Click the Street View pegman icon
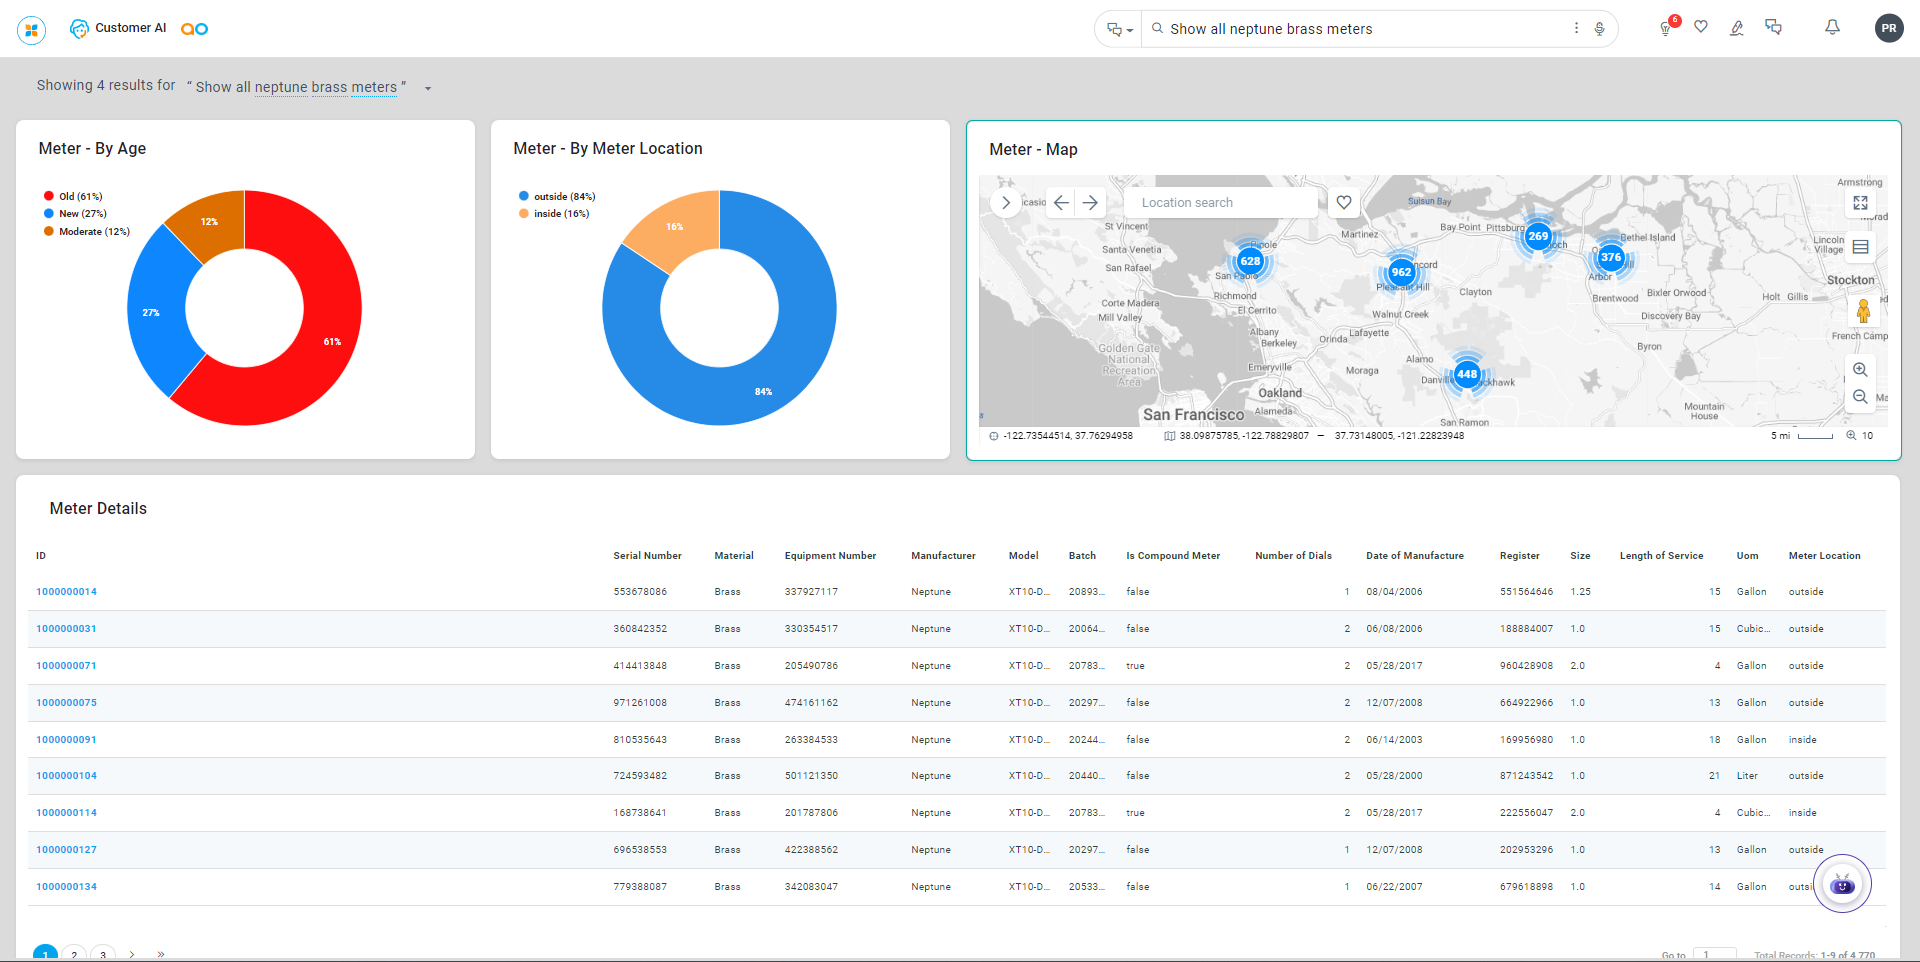The image size is (1920, 962). tap(1863, 312)
